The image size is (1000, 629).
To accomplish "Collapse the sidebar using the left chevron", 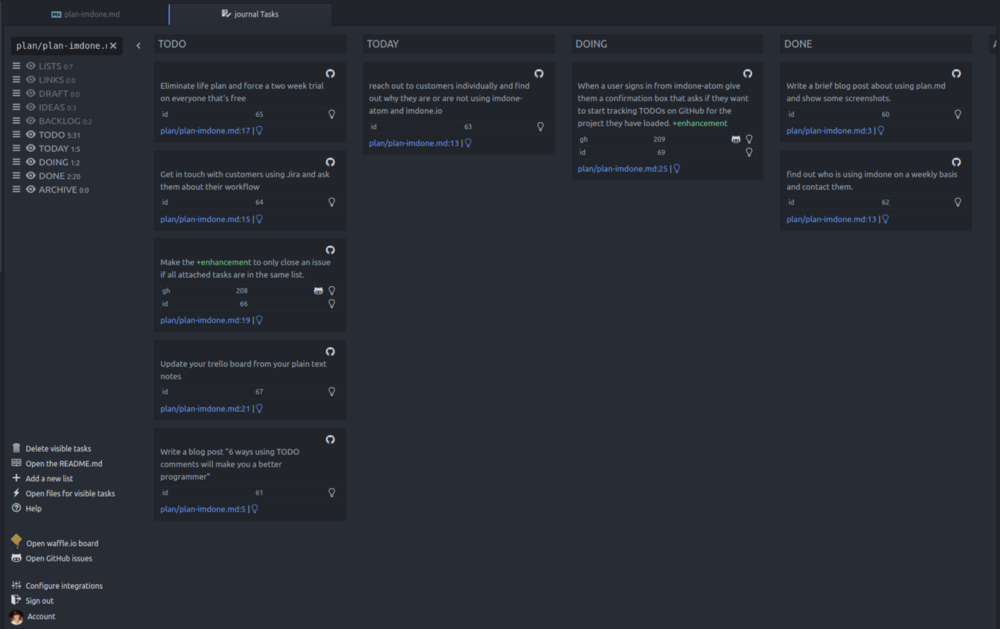I will point(140,45).
